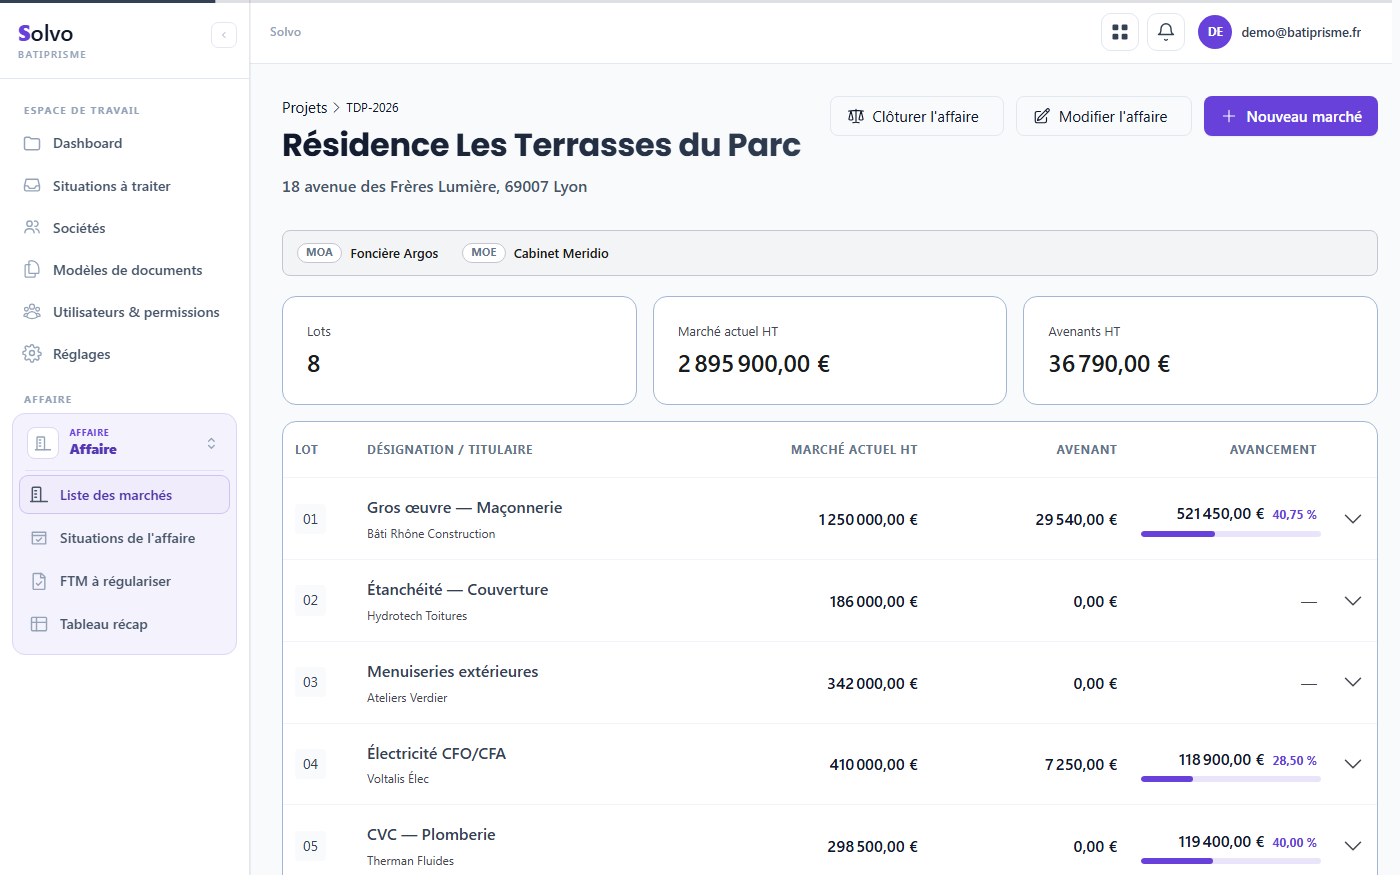
Task: Click the Marché actuel HT card
Action: [x=830, y=350]
